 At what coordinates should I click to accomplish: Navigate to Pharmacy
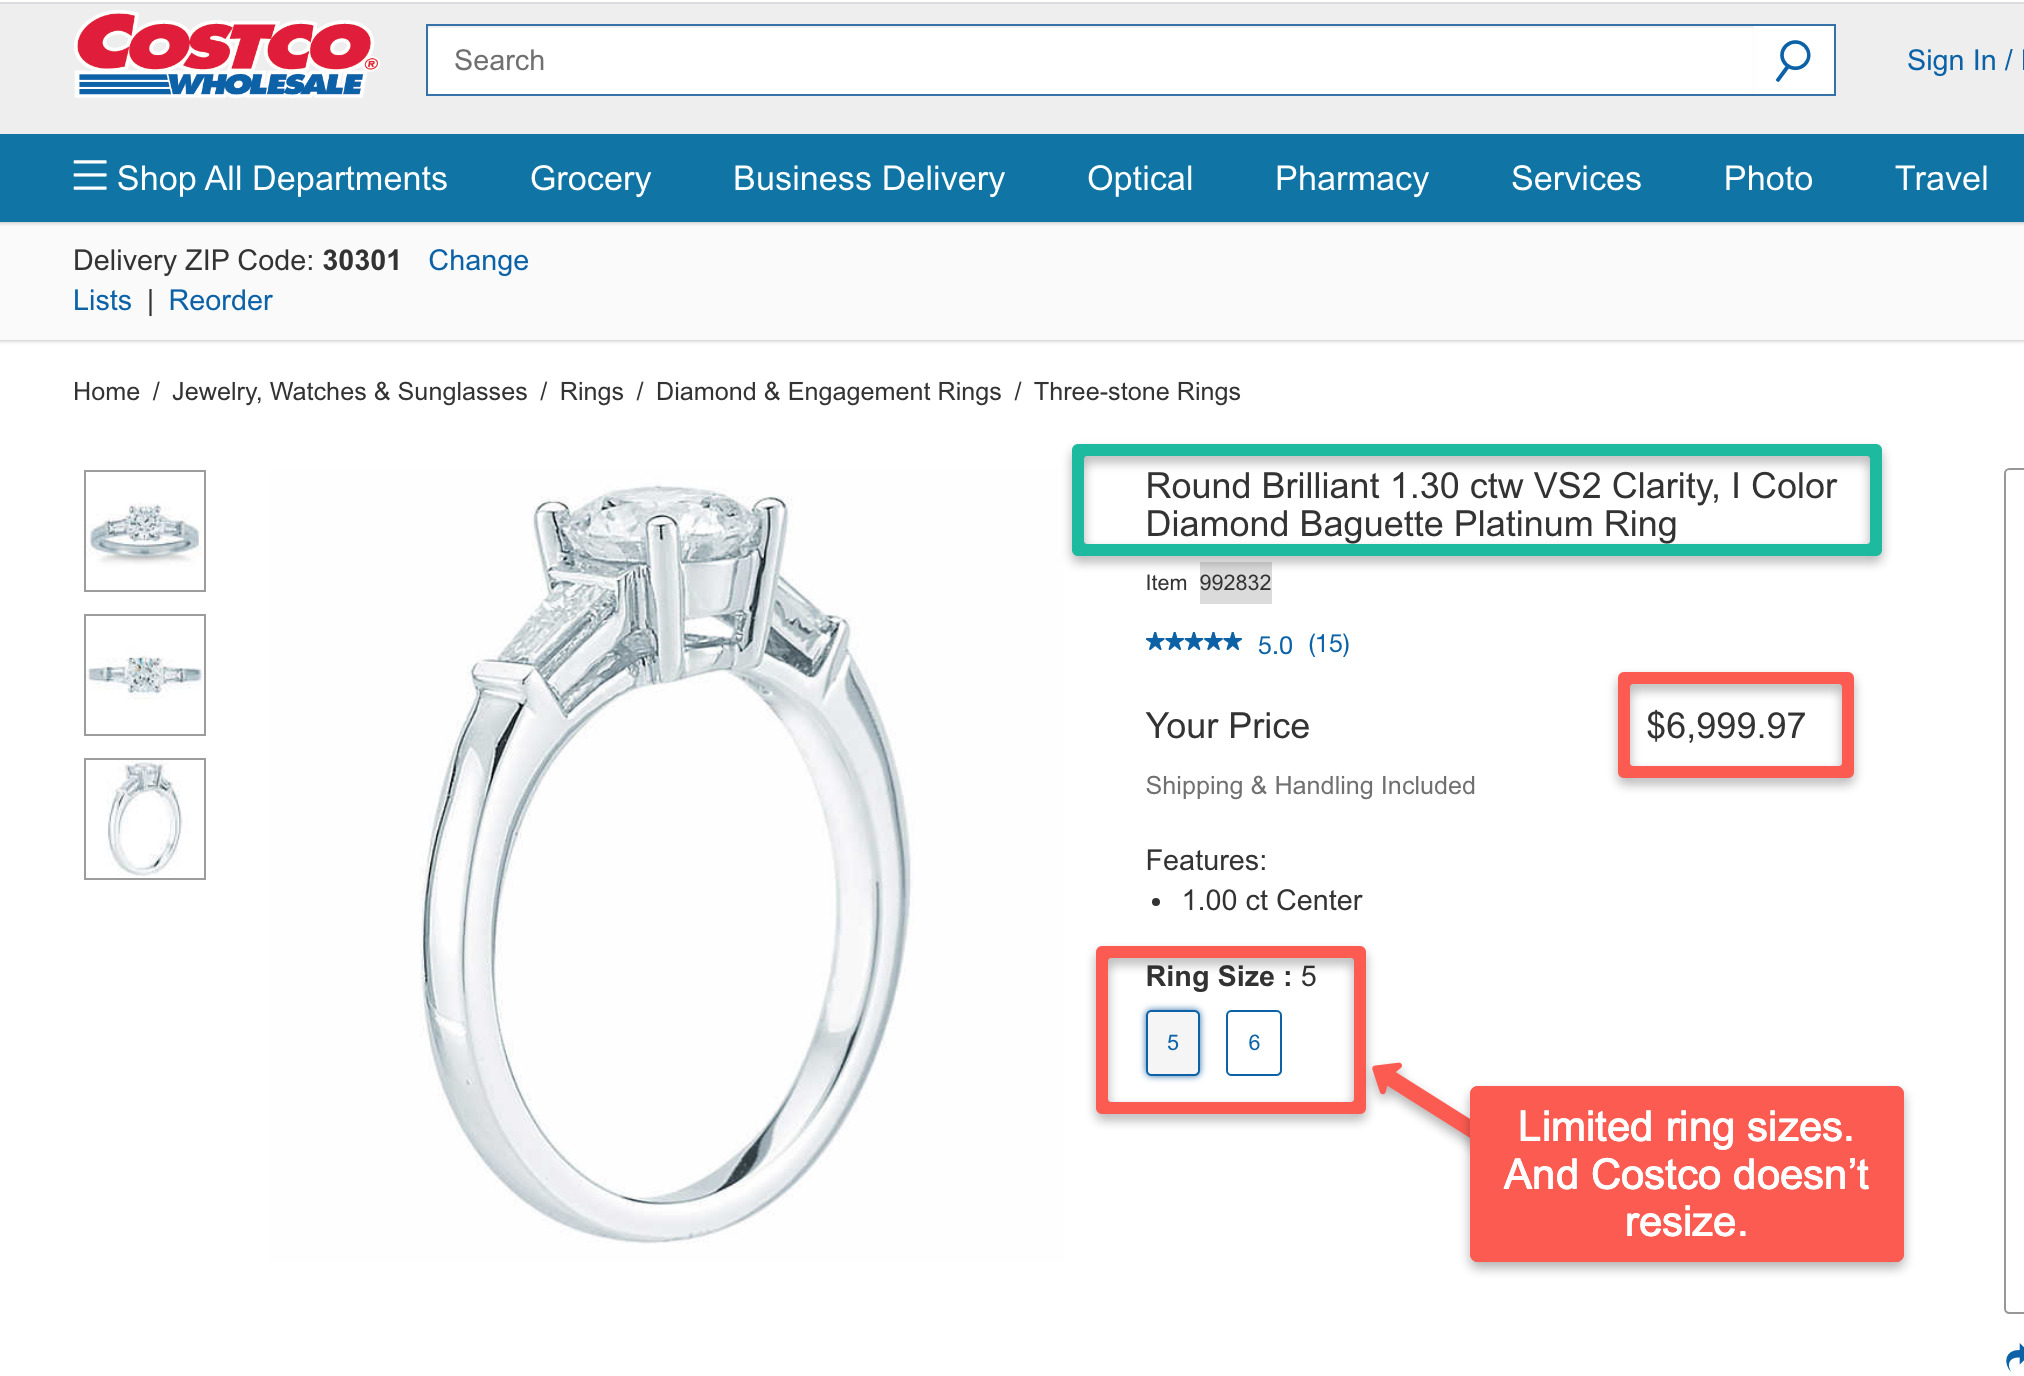pos(1351,178)
